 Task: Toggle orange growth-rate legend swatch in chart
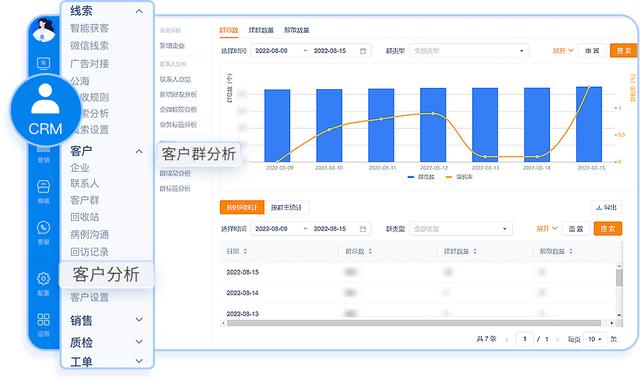pos(449,177)
